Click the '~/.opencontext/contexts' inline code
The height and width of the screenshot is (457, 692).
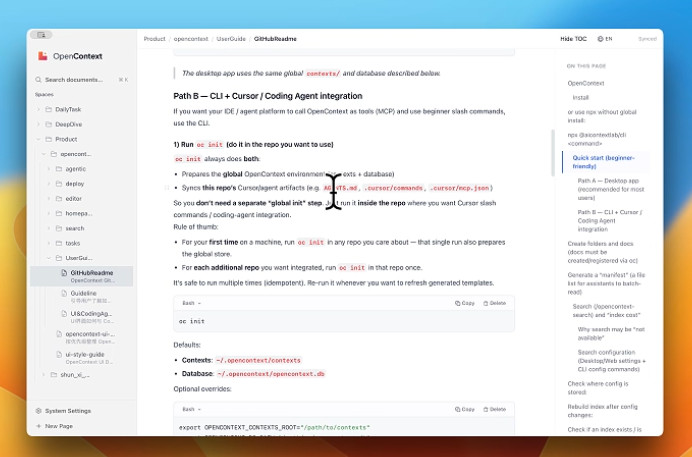(259, 360)
